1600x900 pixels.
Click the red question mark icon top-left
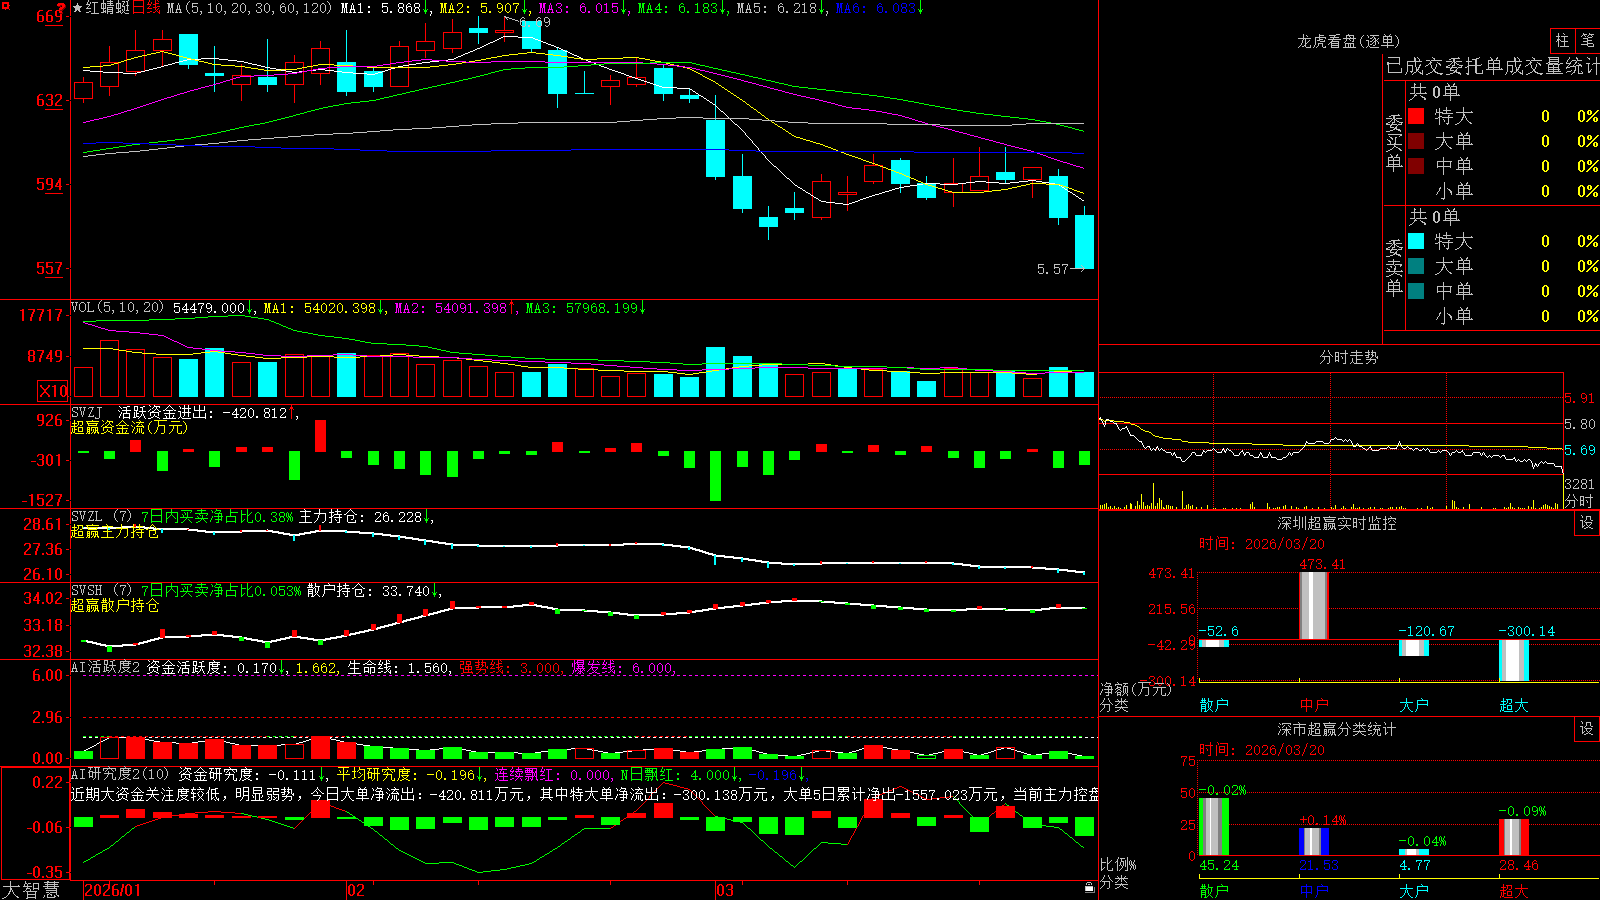tap(61, 9)
